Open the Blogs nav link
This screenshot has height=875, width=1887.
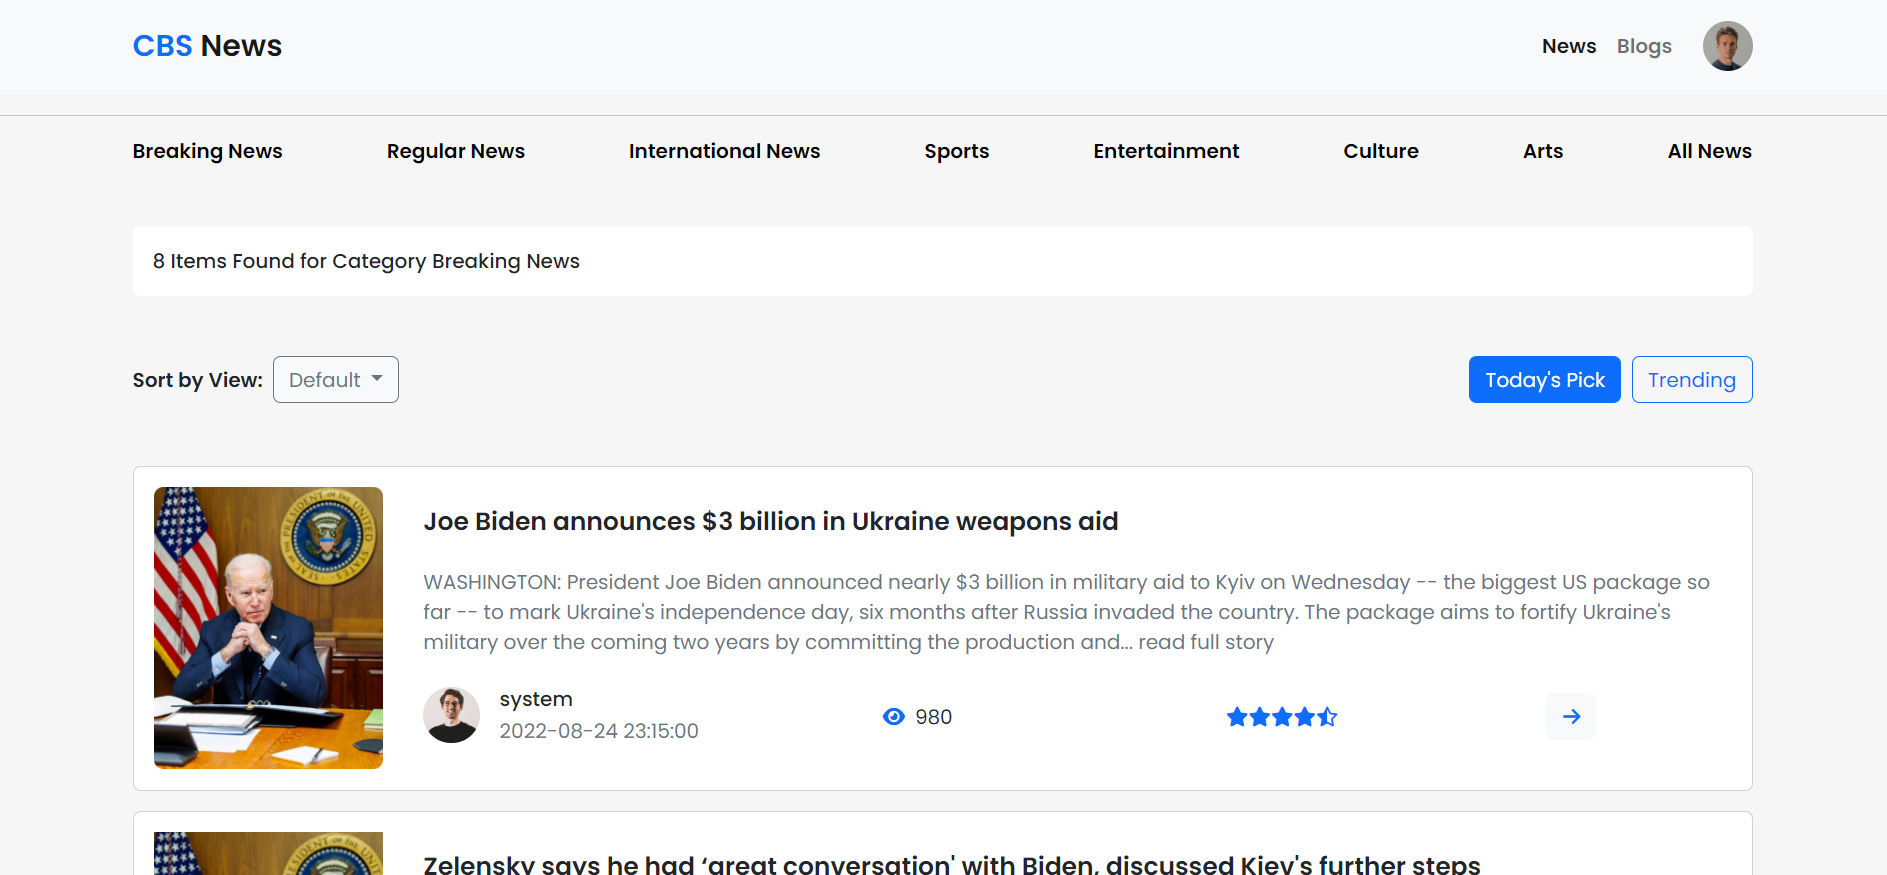point(1644,46)
